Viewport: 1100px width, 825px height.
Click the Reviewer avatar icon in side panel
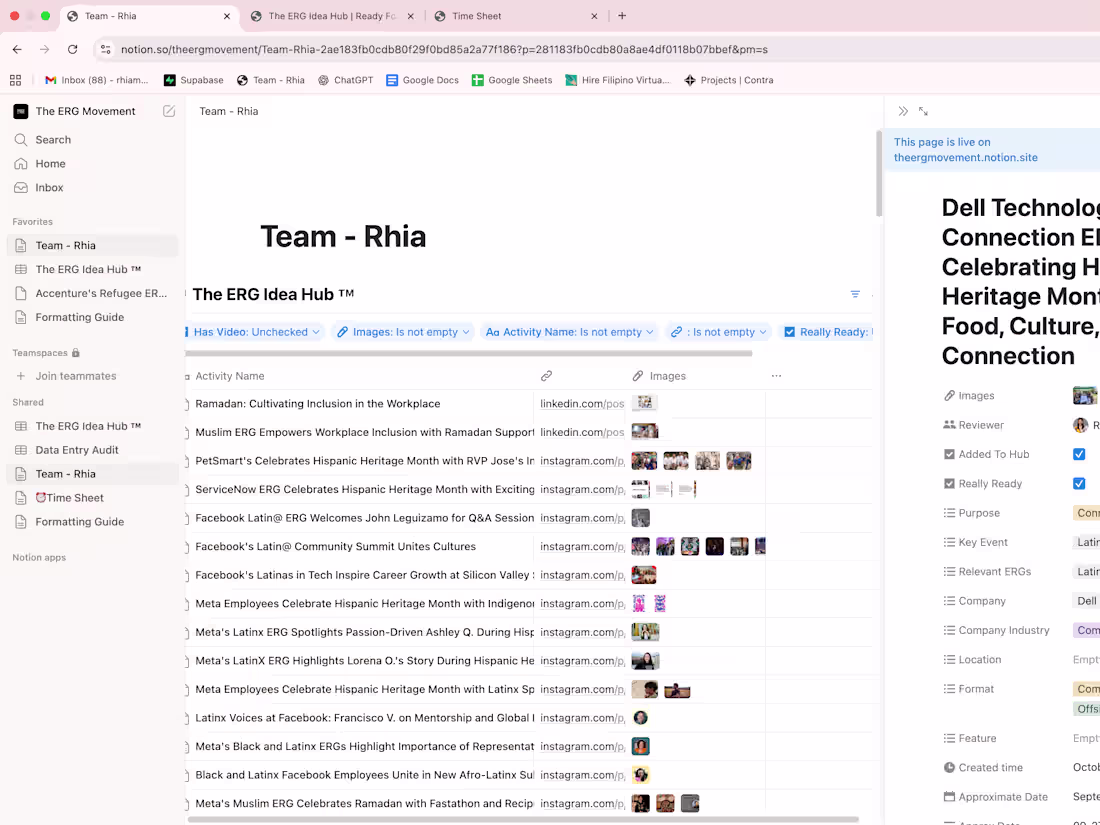tap(1080, 425)
